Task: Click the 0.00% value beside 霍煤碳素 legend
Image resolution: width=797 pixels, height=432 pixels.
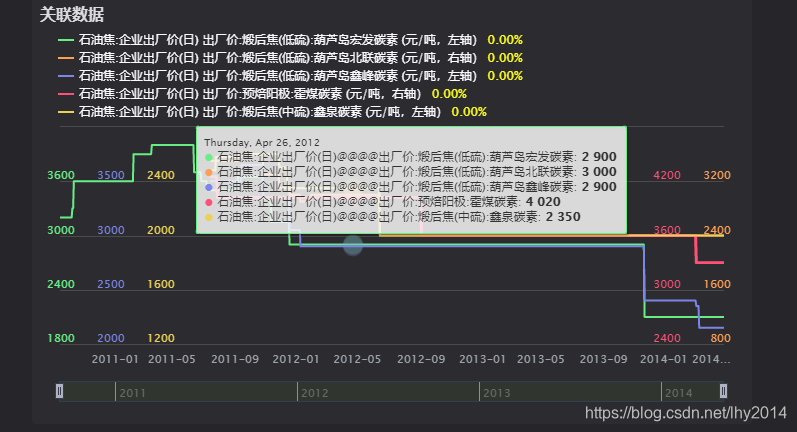Action: (x=449, y=94)
